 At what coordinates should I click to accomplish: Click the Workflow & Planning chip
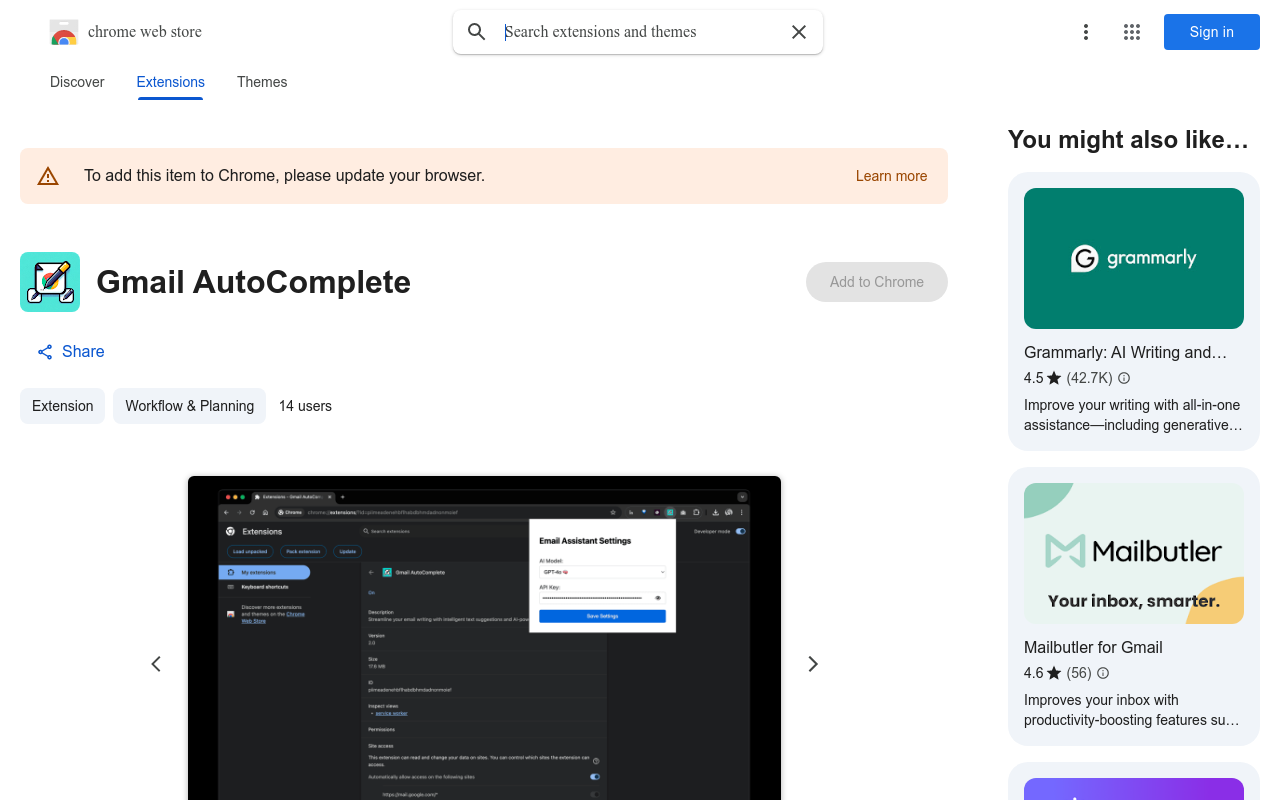click(x=189, y=406)
